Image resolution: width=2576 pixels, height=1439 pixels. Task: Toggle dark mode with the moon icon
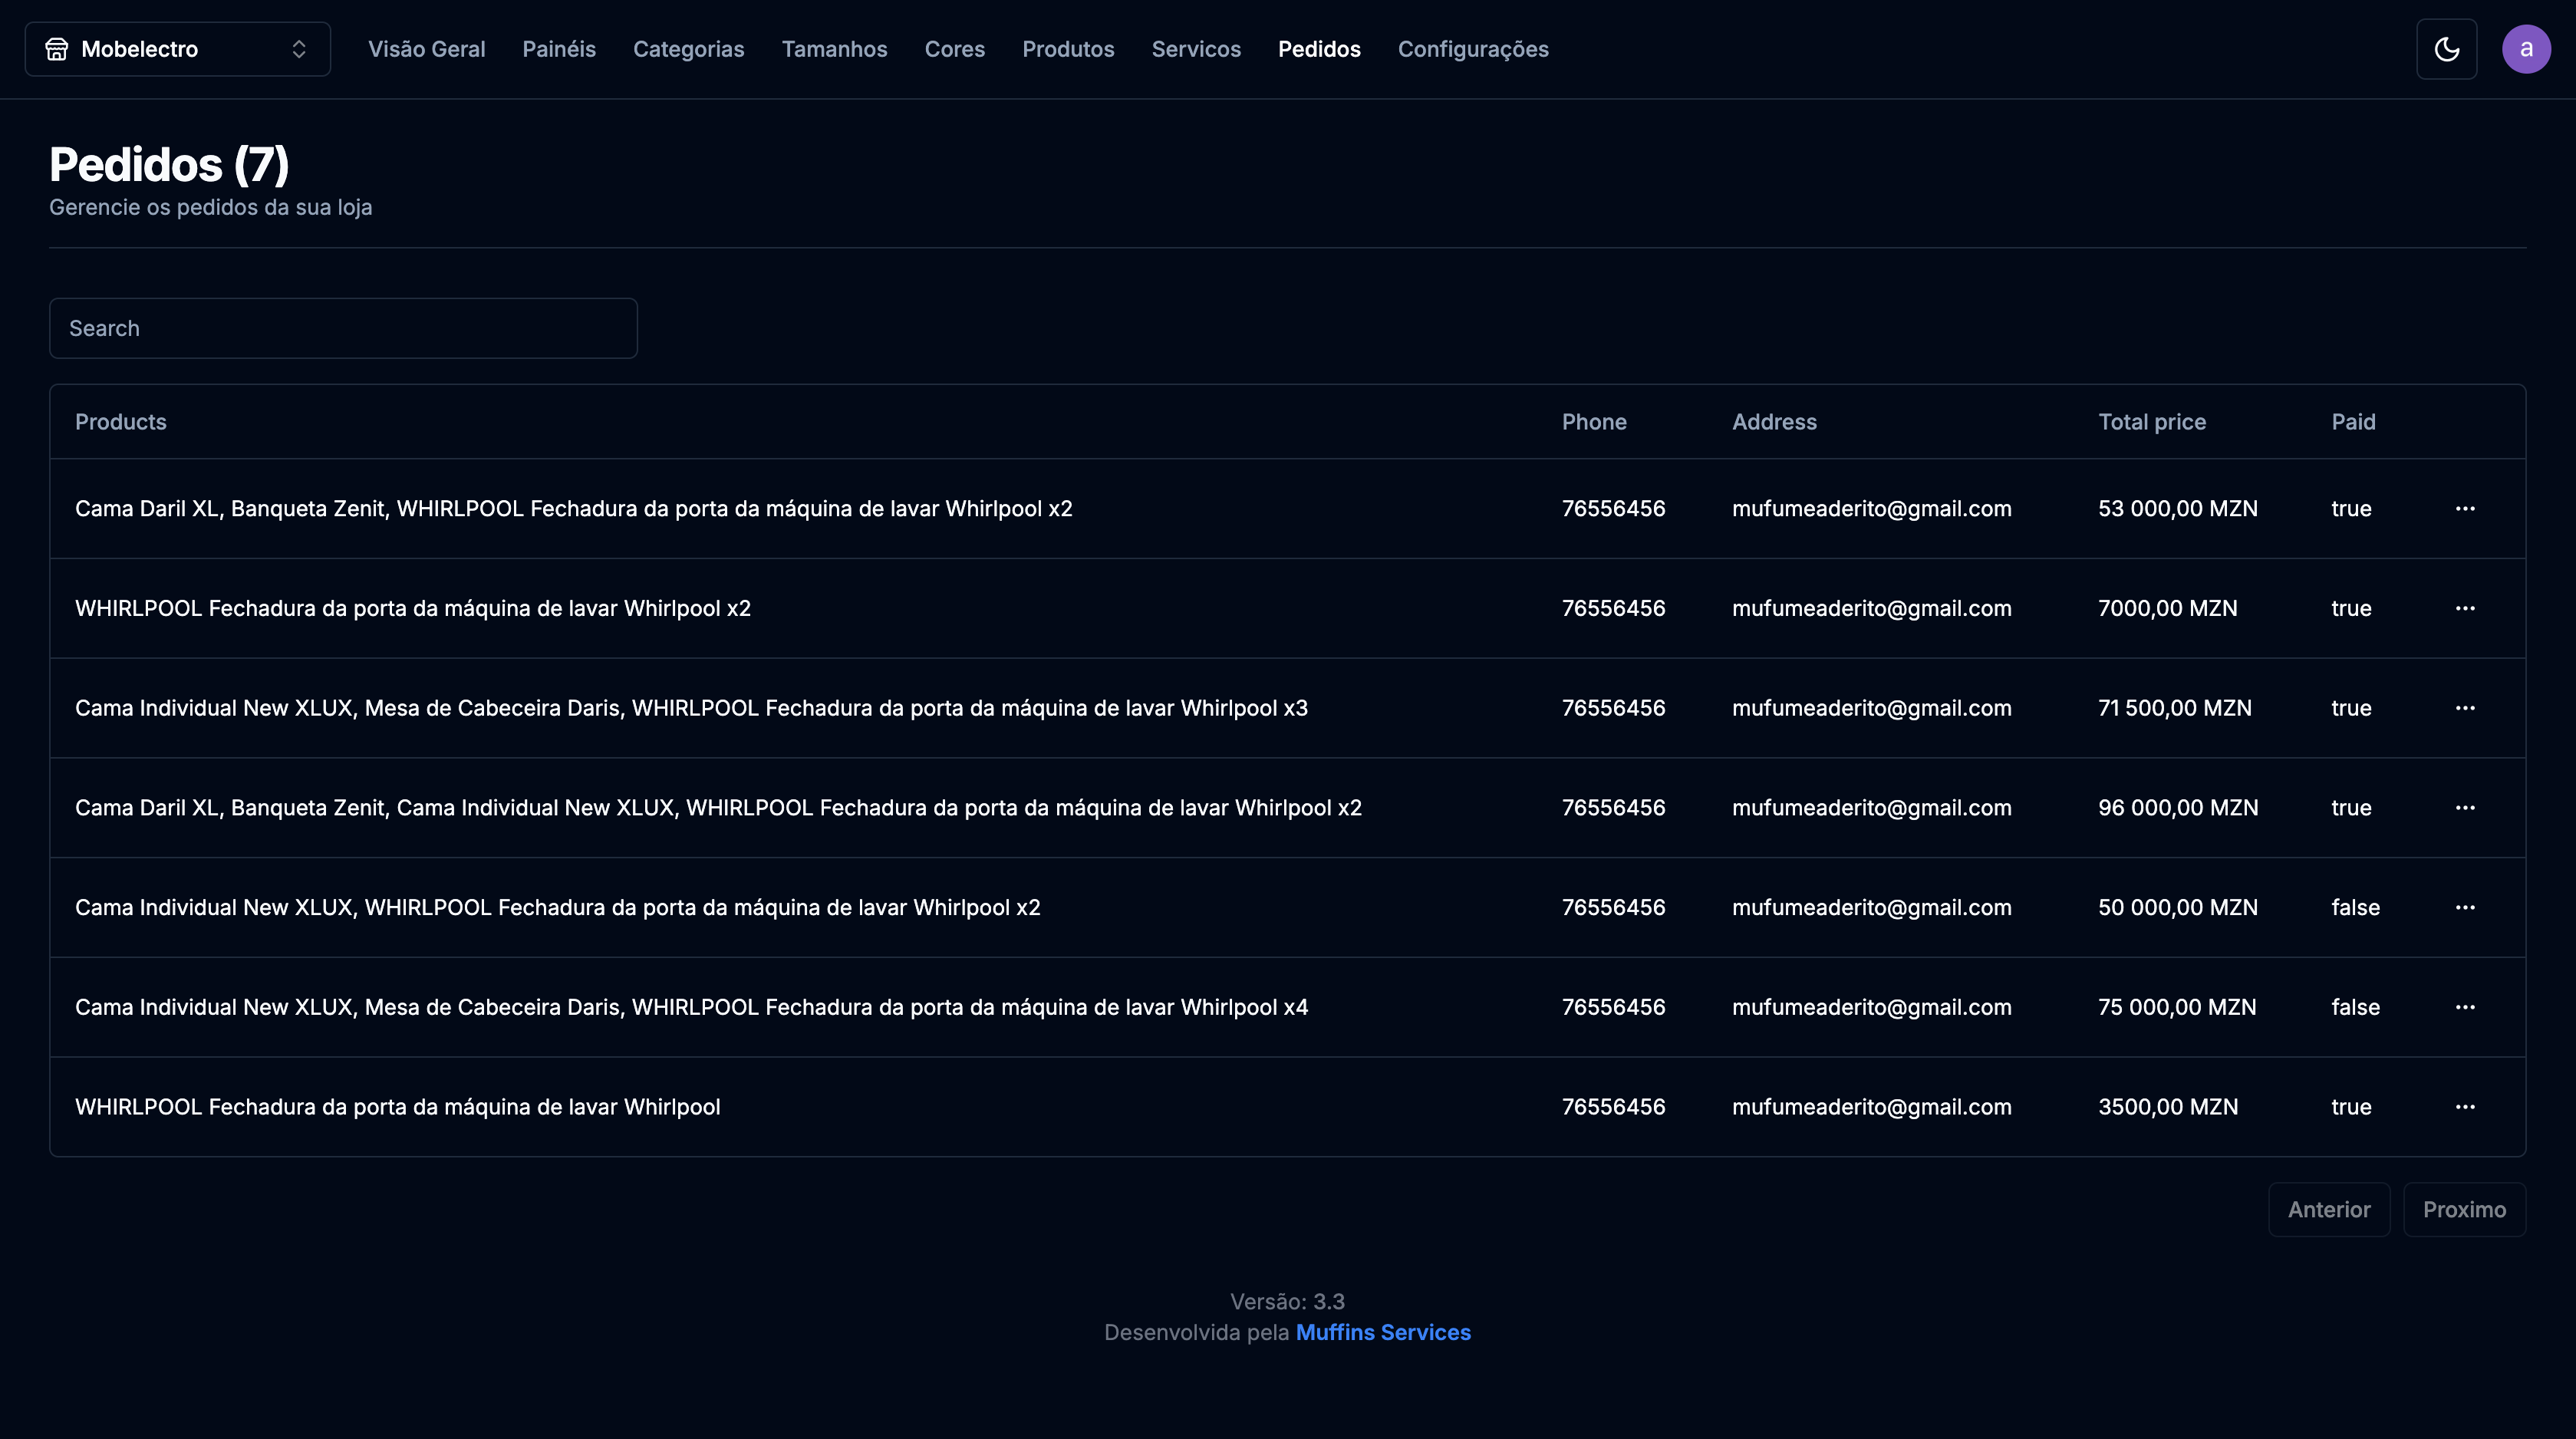[x=2446, y=49]
